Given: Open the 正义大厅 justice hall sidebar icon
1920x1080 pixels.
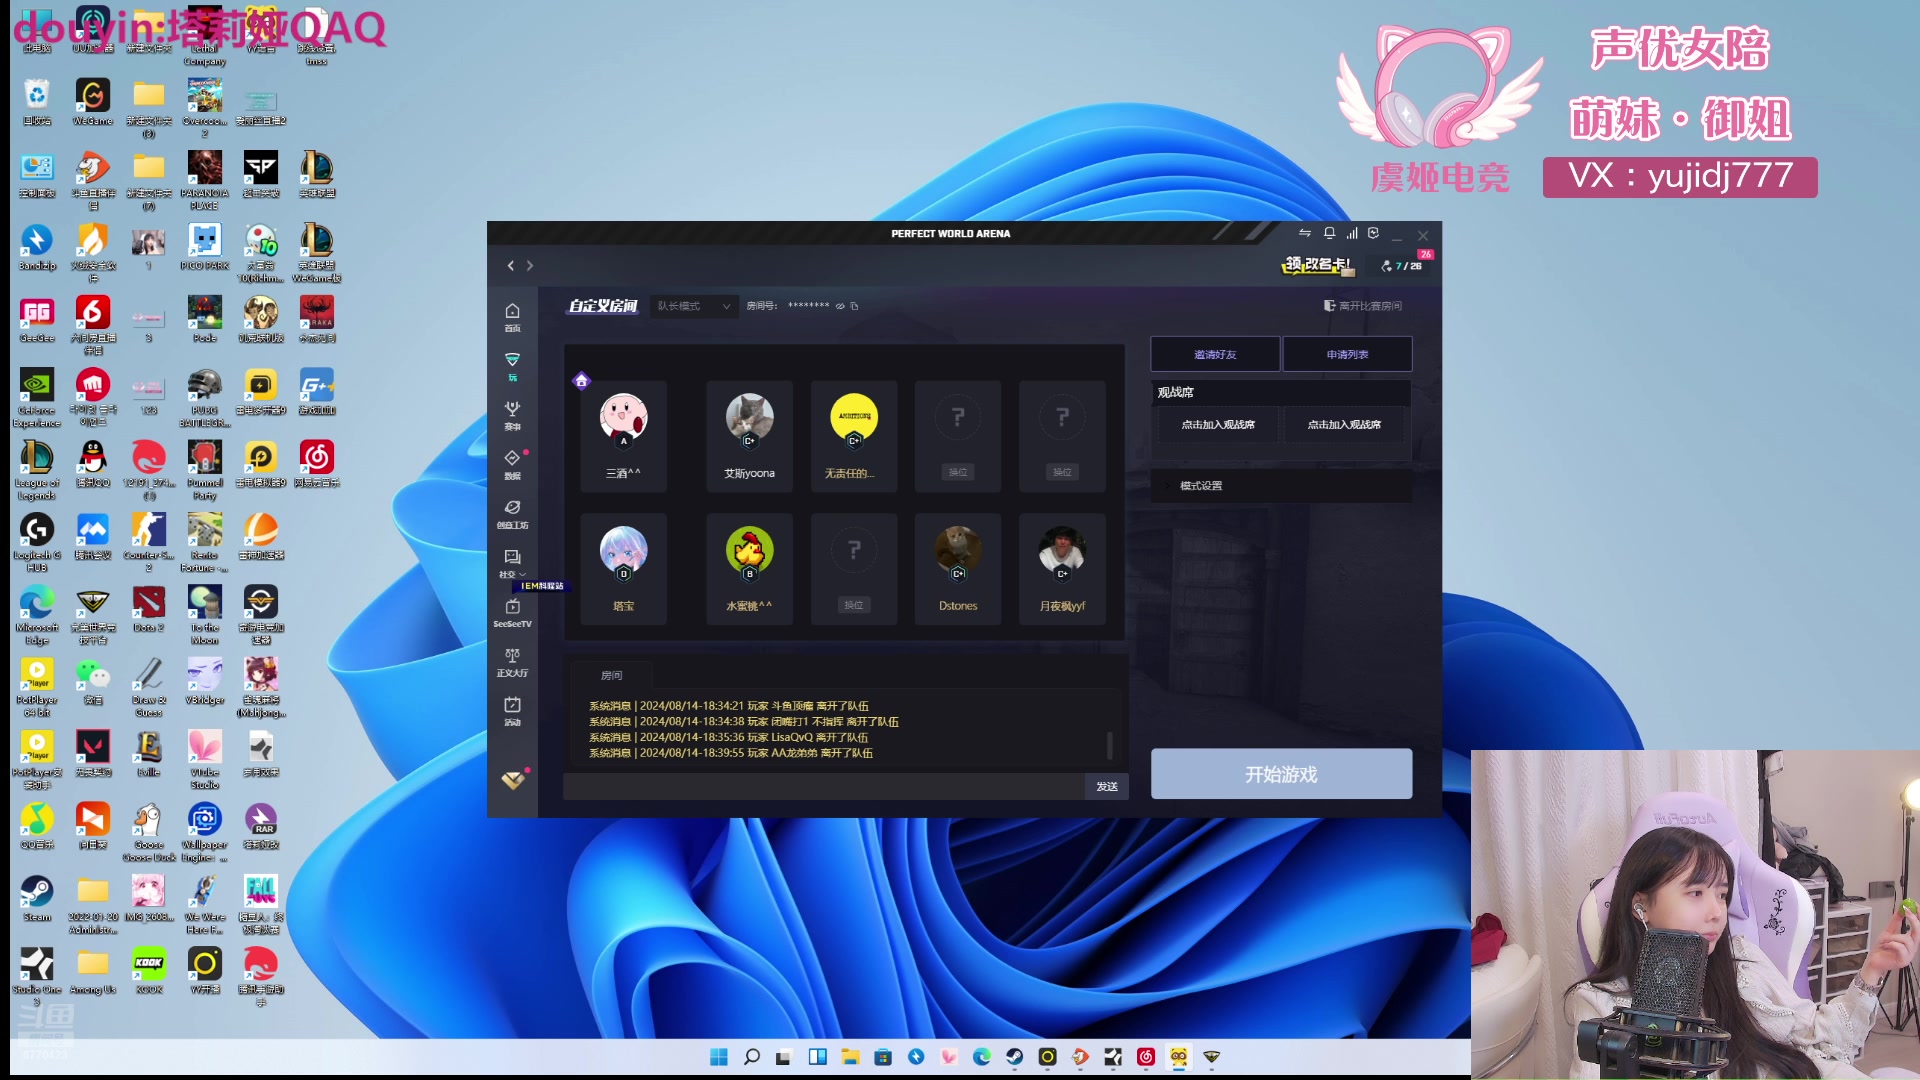Looking at the screenshot, I should point(512,662).
